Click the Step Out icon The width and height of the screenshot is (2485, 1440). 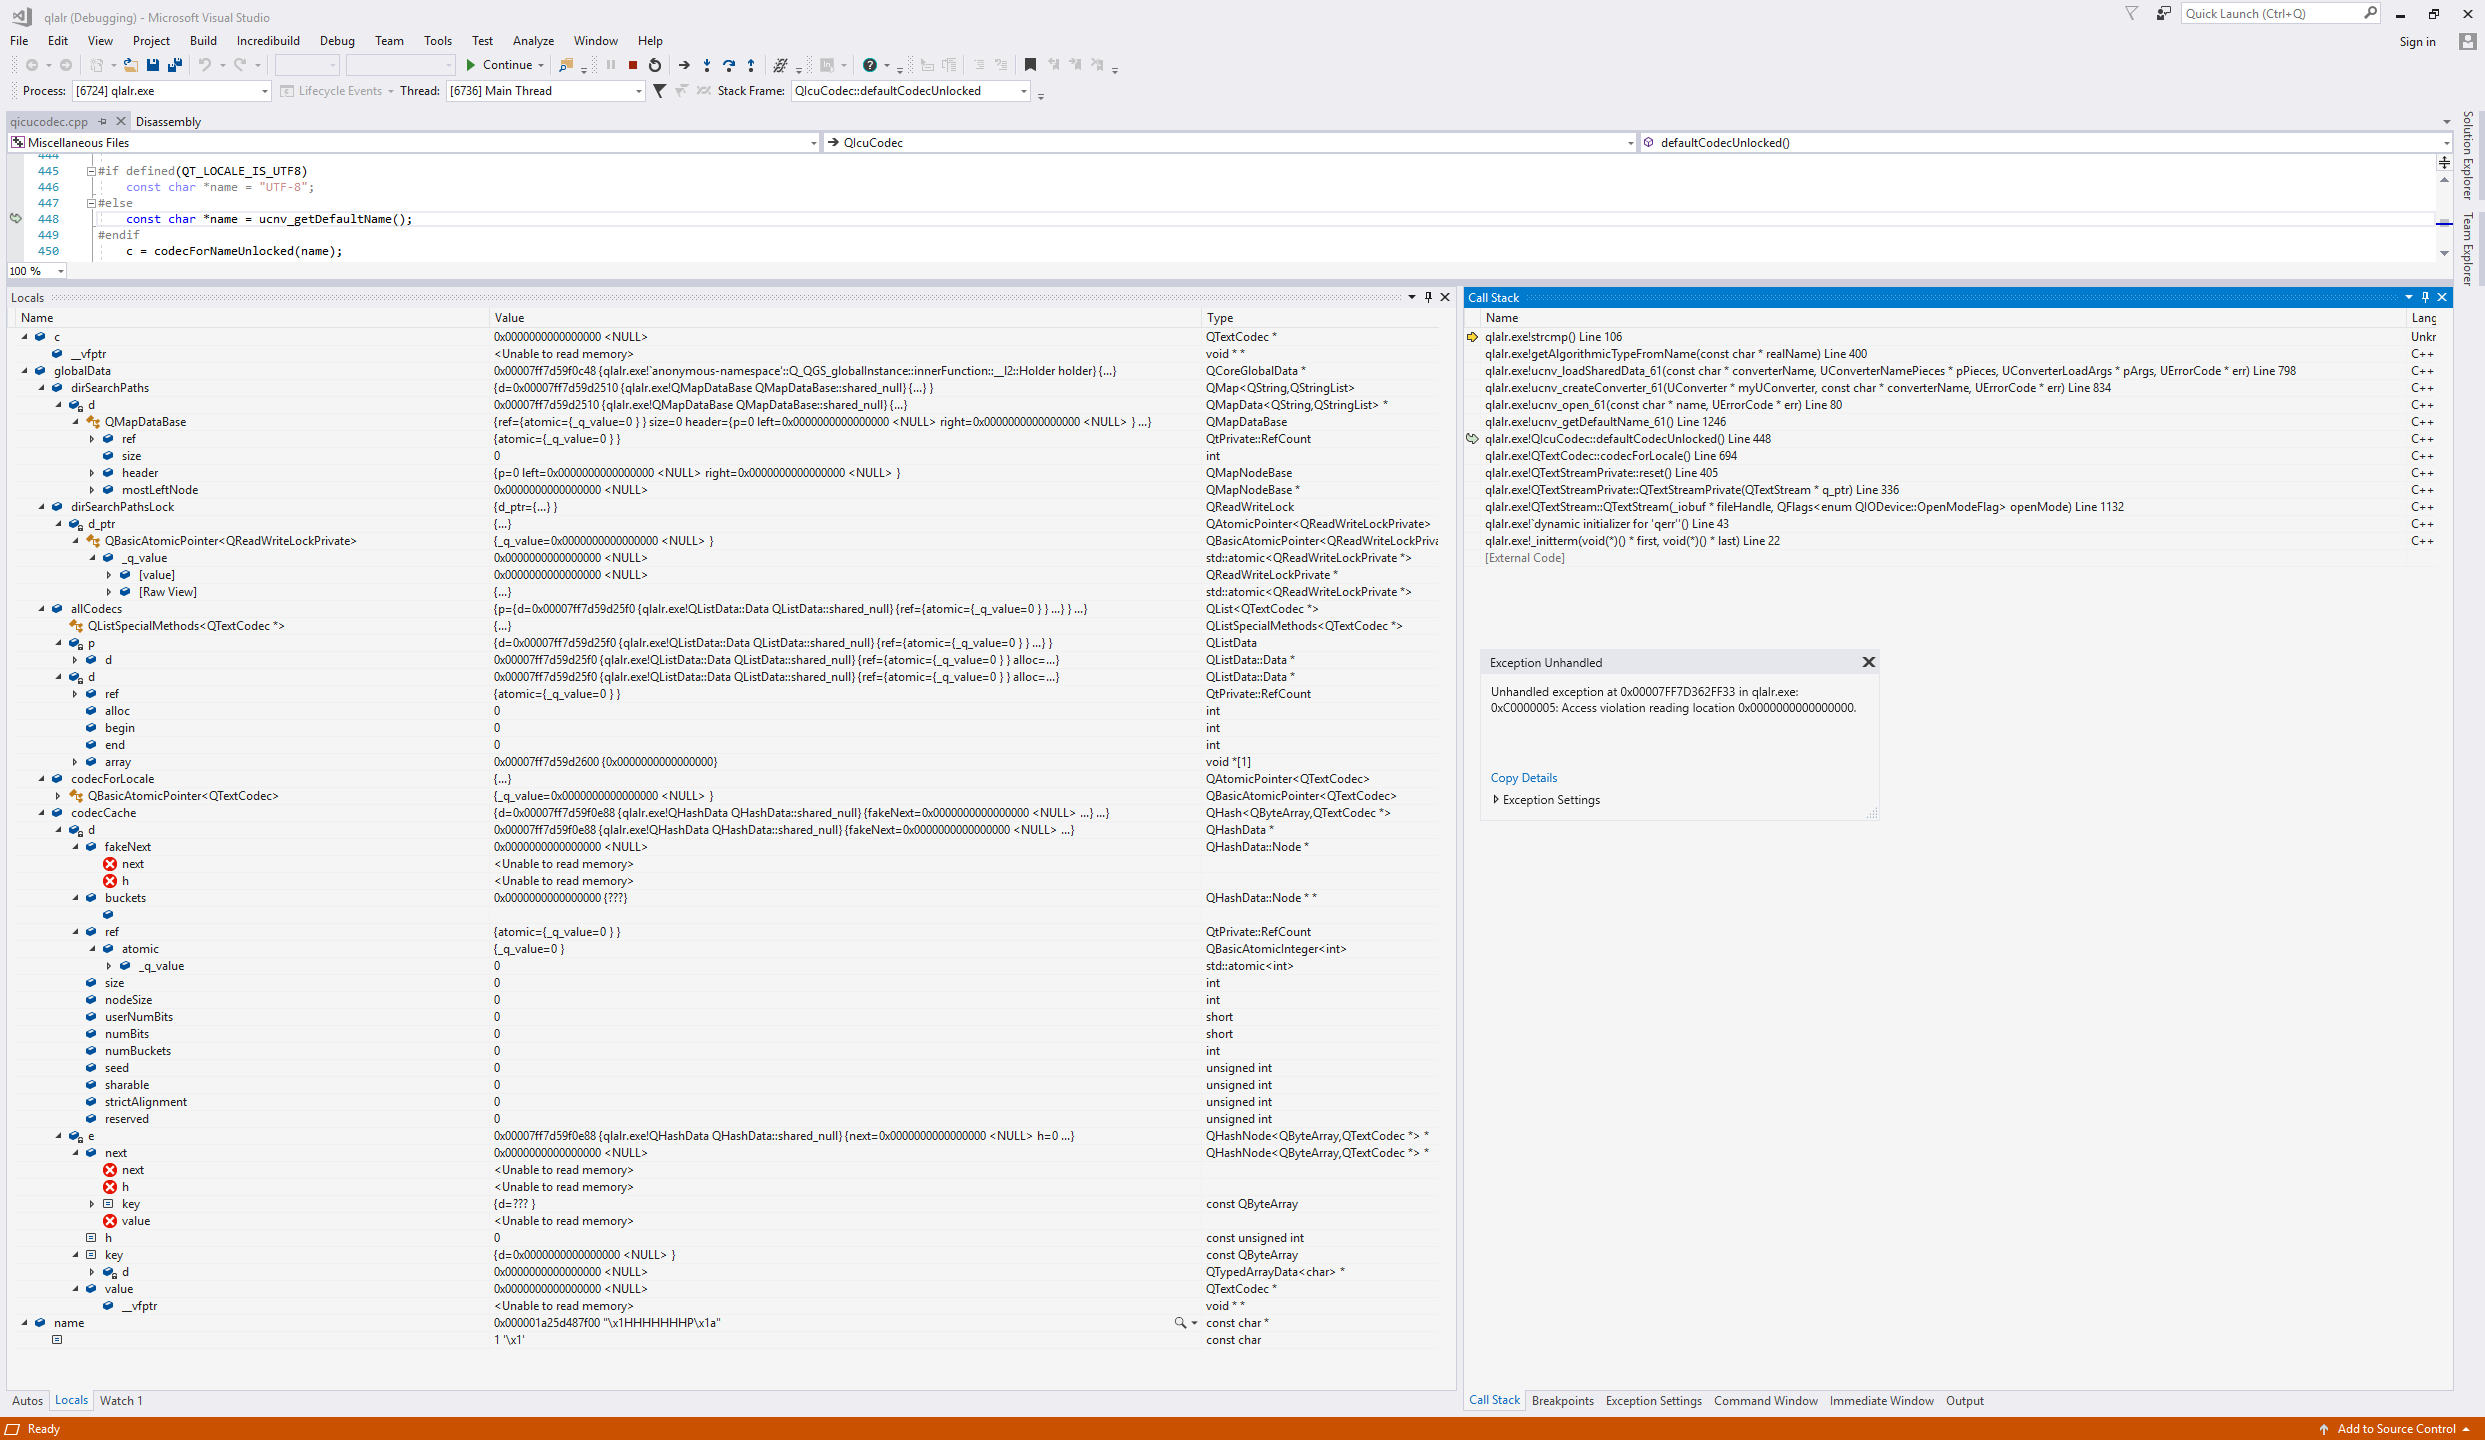coord(751,65)
